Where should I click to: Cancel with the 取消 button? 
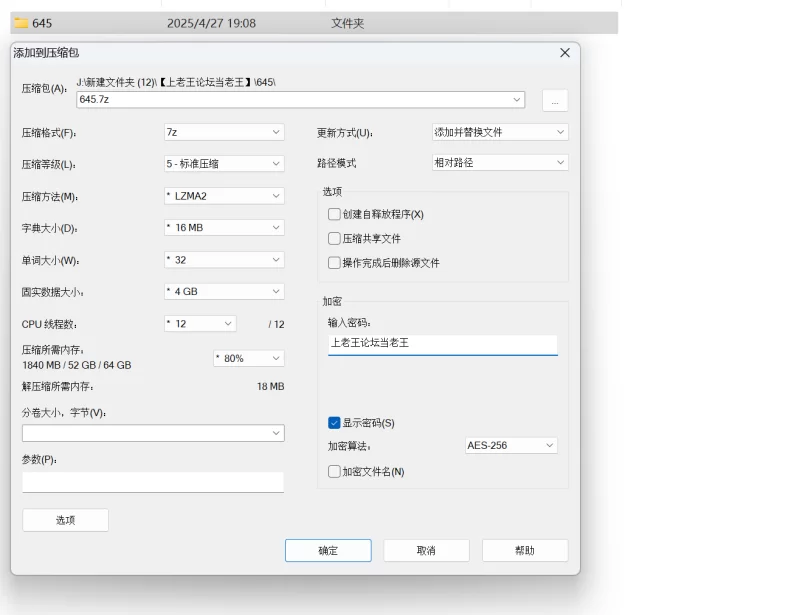pyautogui.click(x=426, y=550)
